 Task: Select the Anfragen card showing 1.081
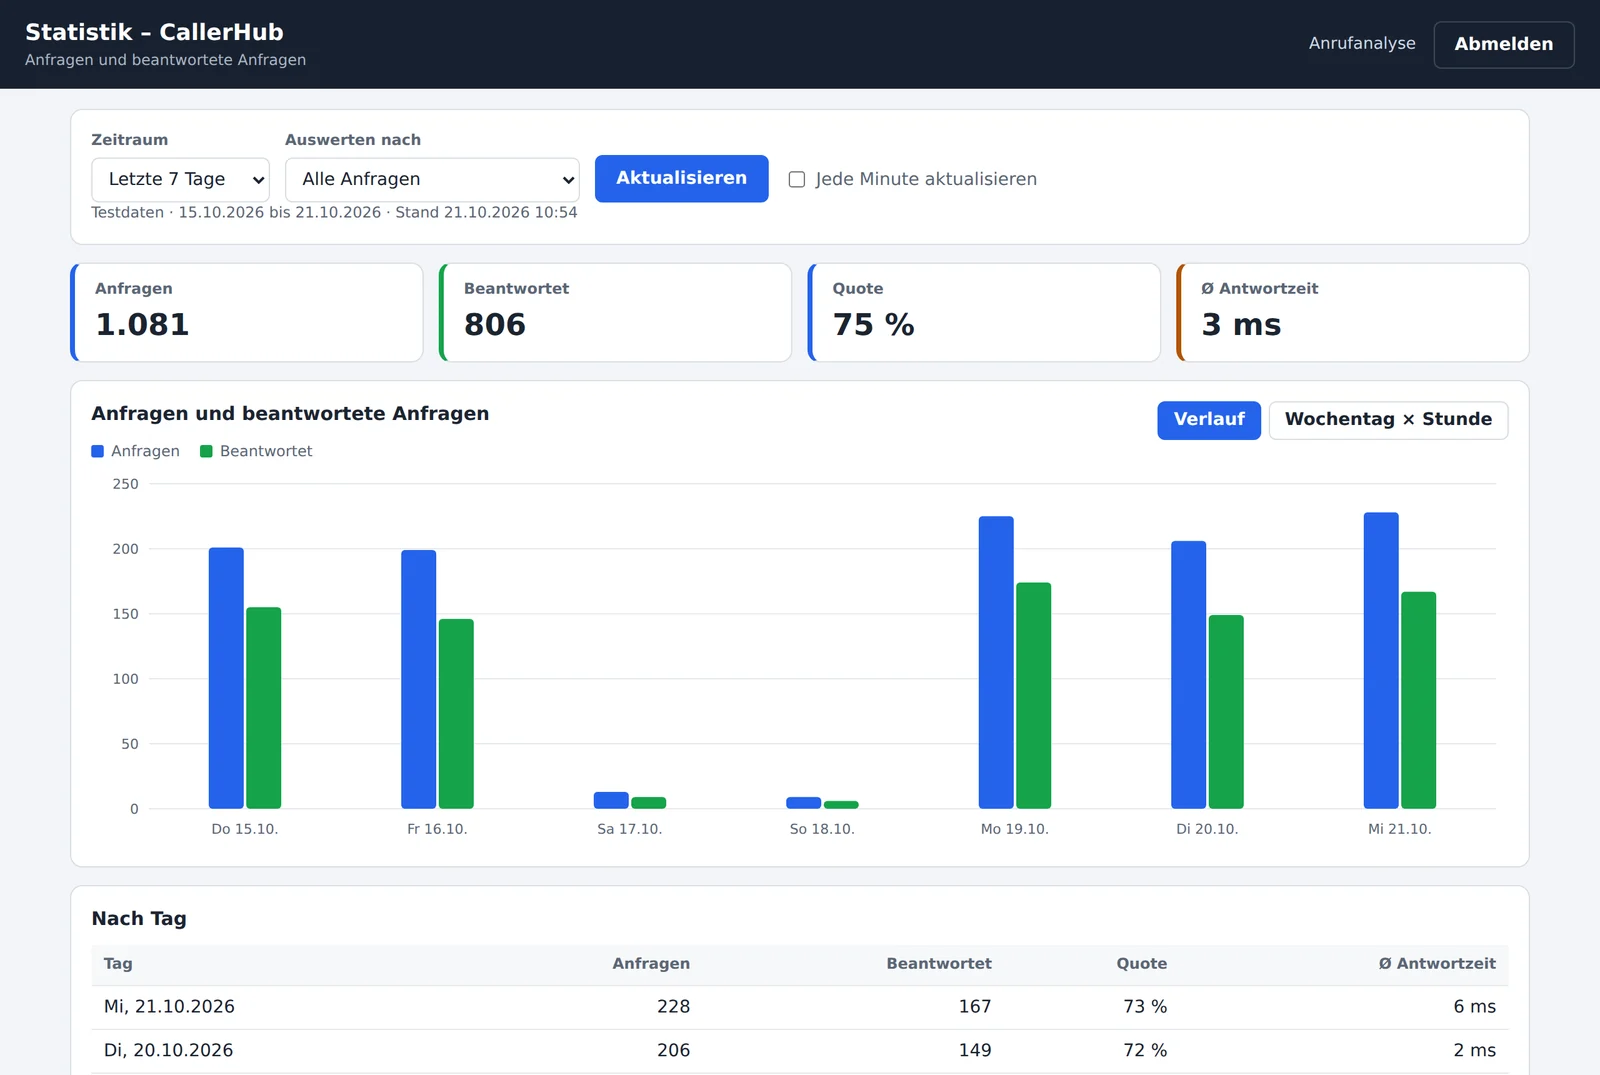coord(247,312)
